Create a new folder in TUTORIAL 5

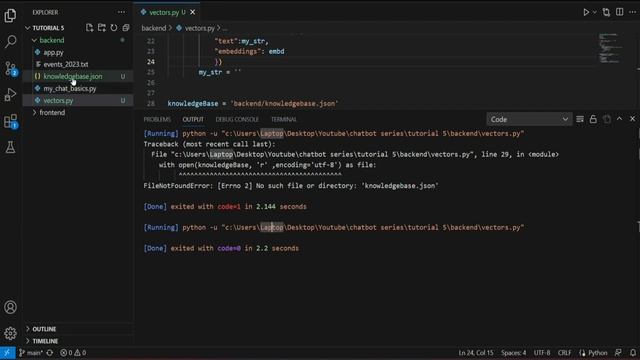pos(102,27)
